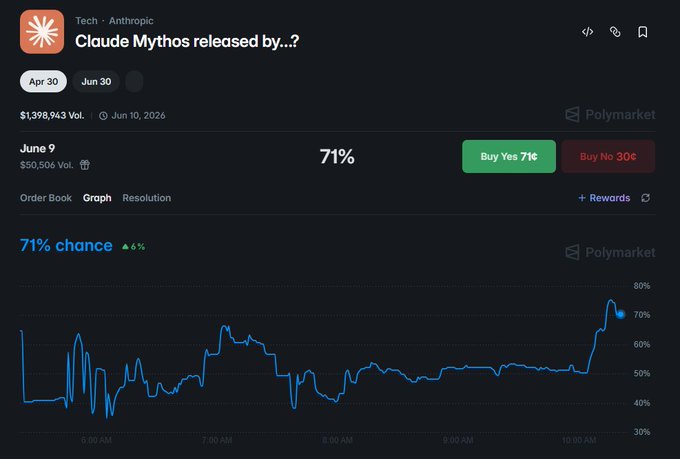Click the $50,506 Vol. text

(46, 165)
